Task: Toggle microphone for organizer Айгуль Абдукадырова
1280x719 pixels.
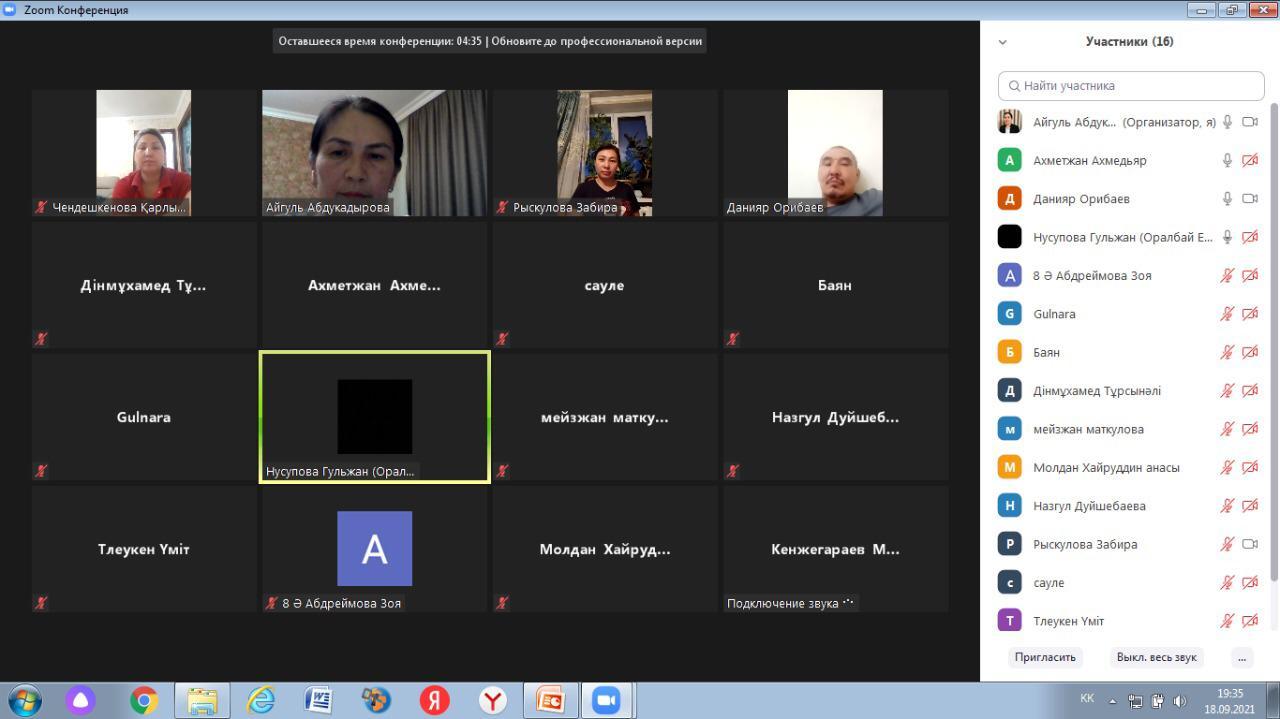Action: click(1227, 122)
